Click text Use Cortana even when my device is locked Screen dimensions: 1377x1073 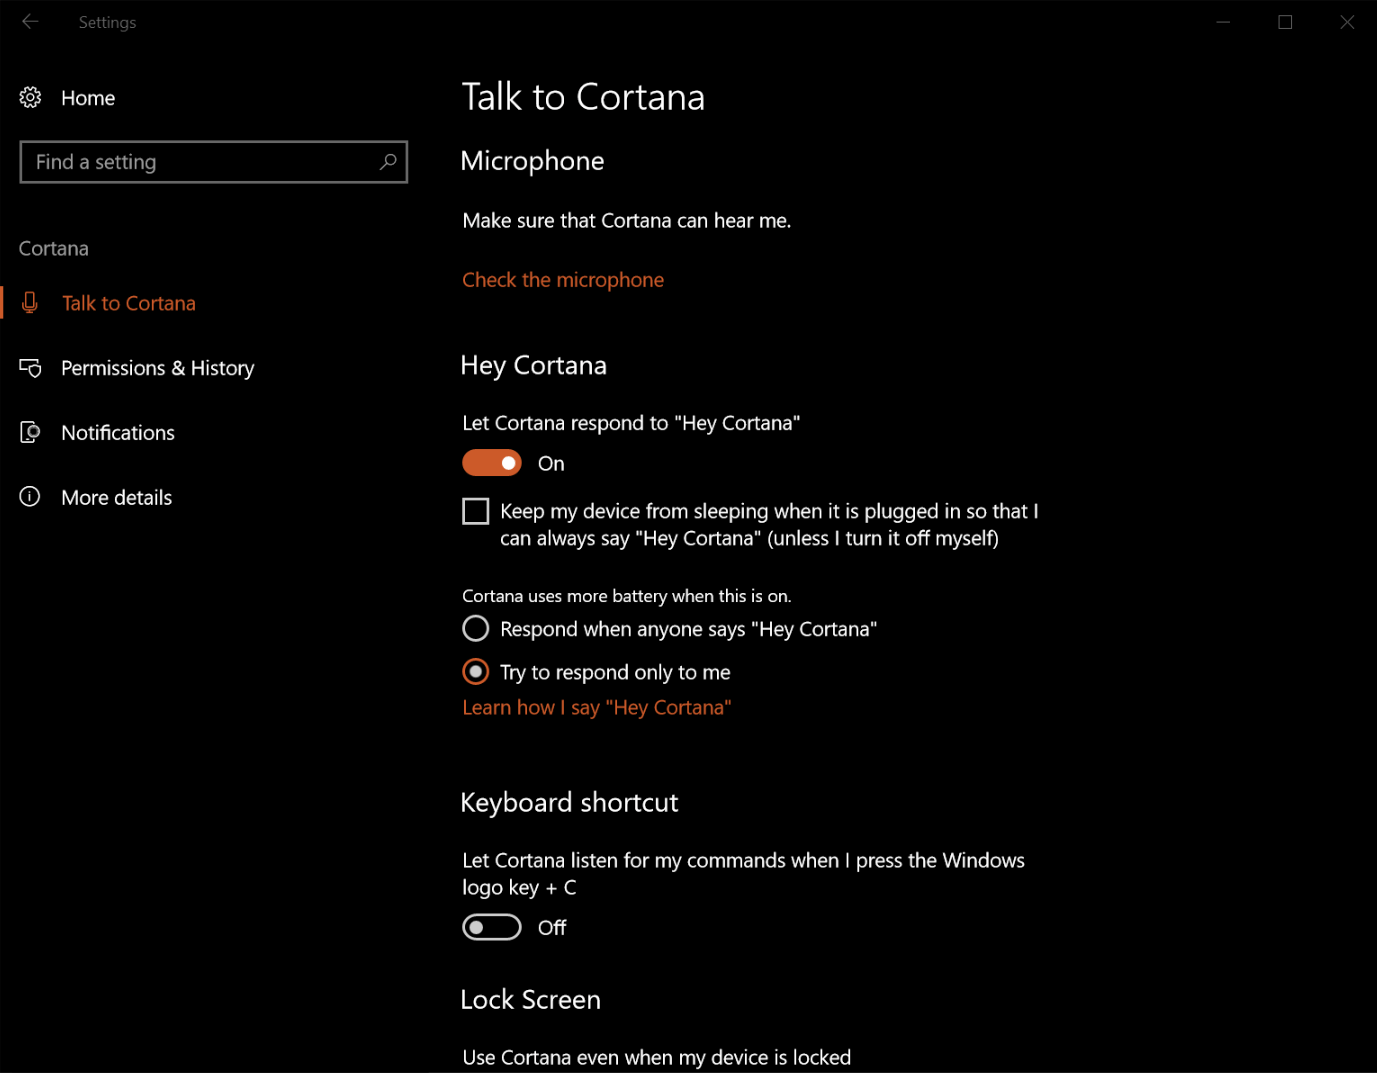[657, 1057]
